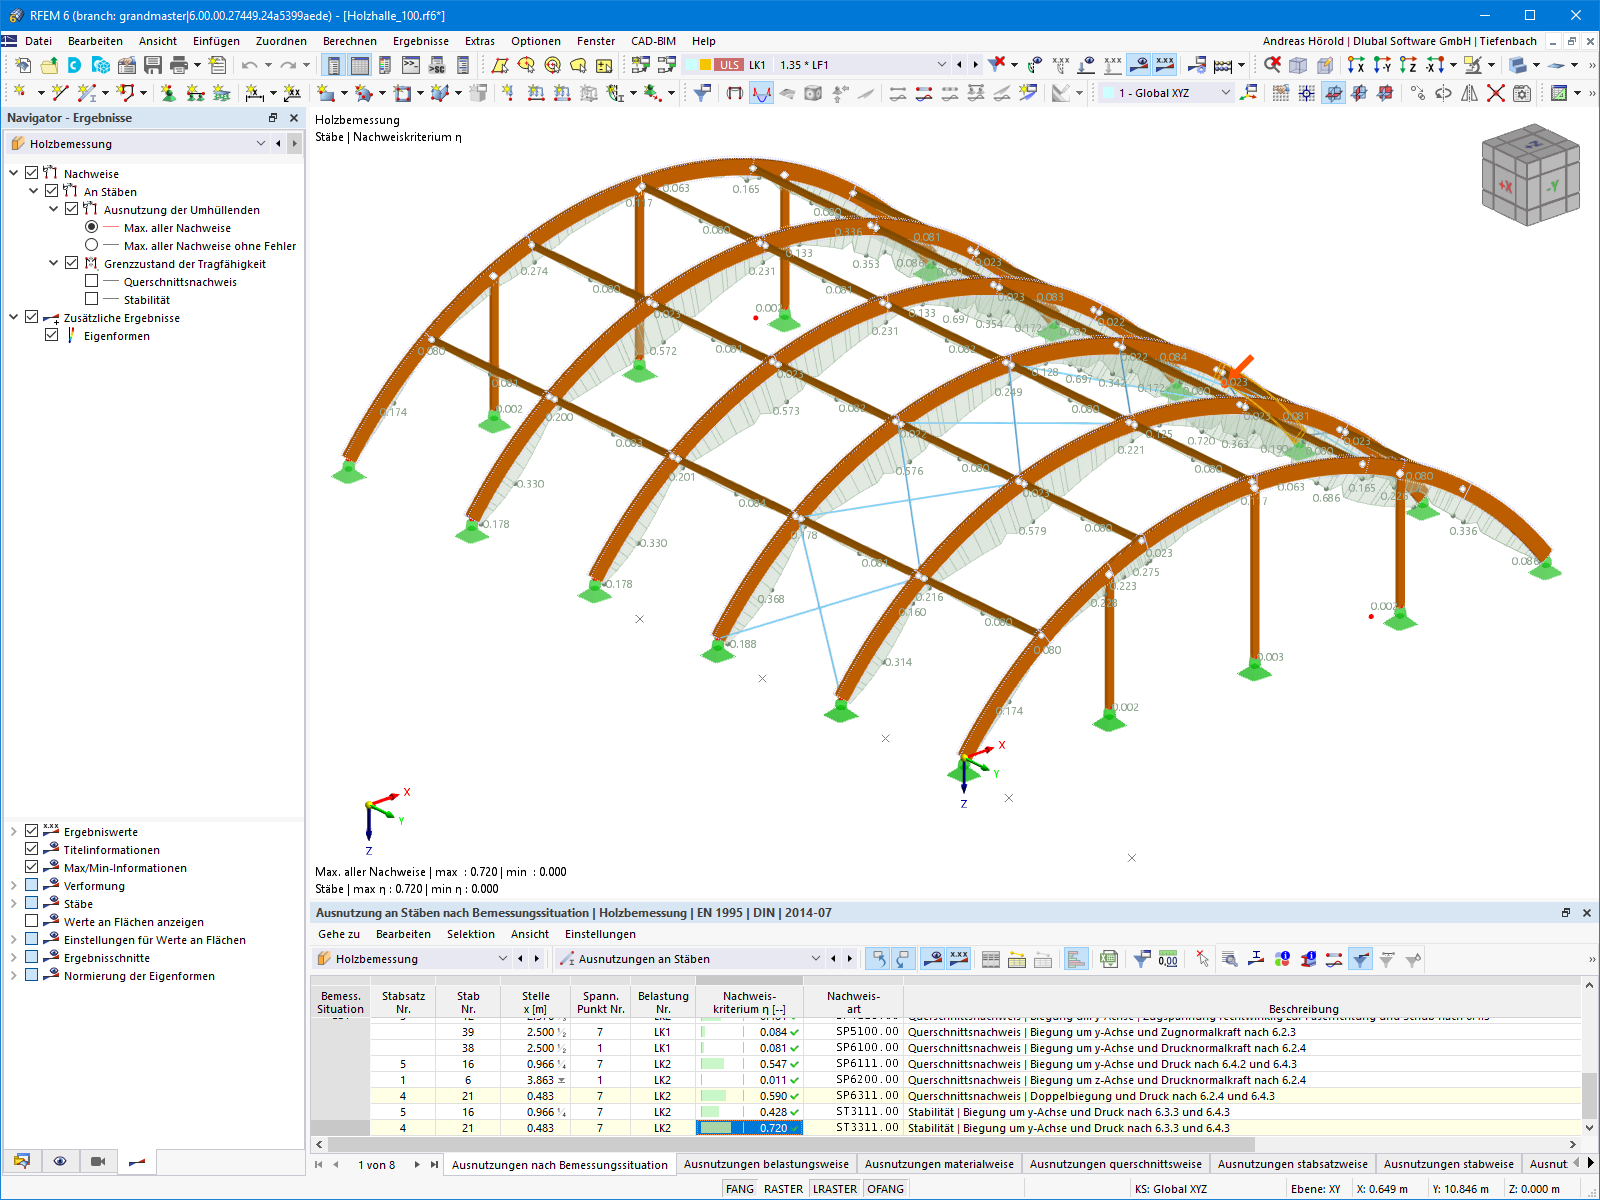Click the table filter funnel icon
Image resolution: width=1600 pixels, height=1200 pixels.
tap(1361, 959)
